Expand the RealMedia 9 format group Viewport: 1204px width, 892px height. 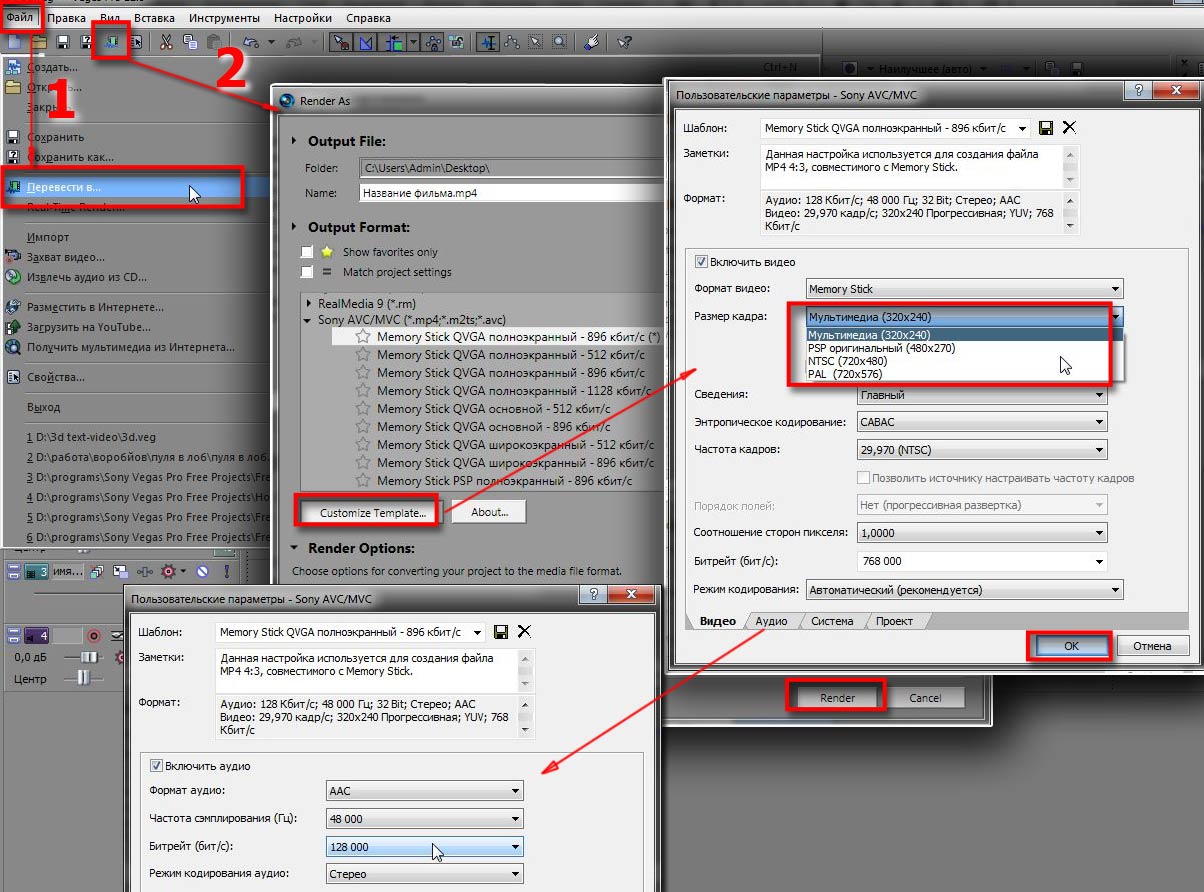309,302
